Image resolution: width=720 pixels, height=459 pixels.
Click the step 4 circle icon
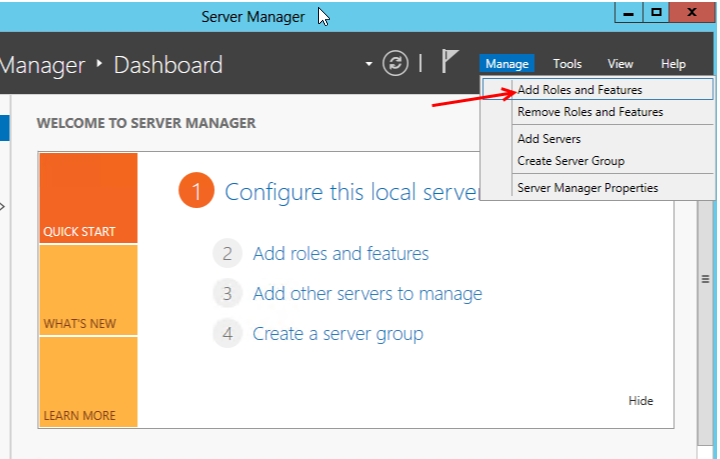click(227, 334)
